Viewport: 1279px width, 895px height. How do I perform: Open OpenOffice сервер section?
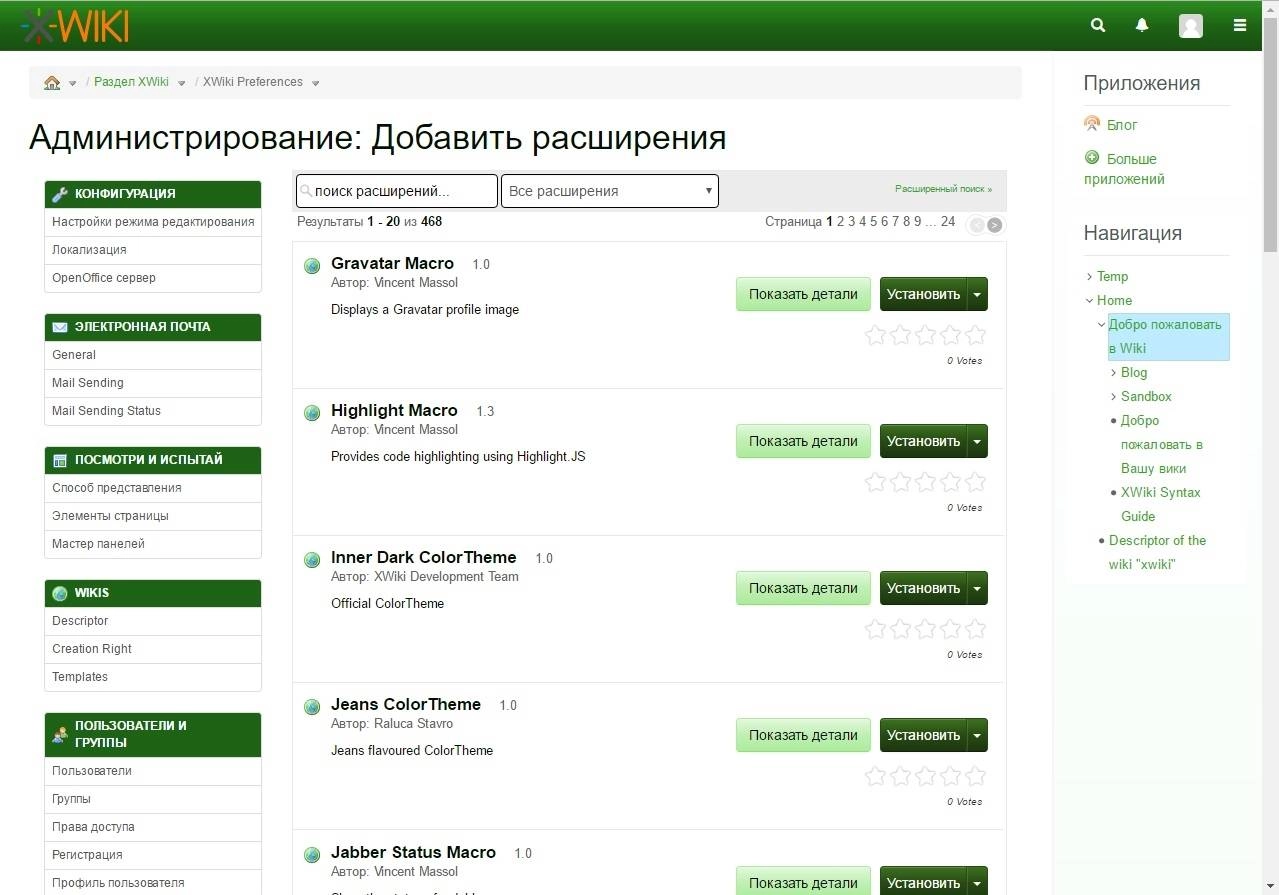coord(153,278)
